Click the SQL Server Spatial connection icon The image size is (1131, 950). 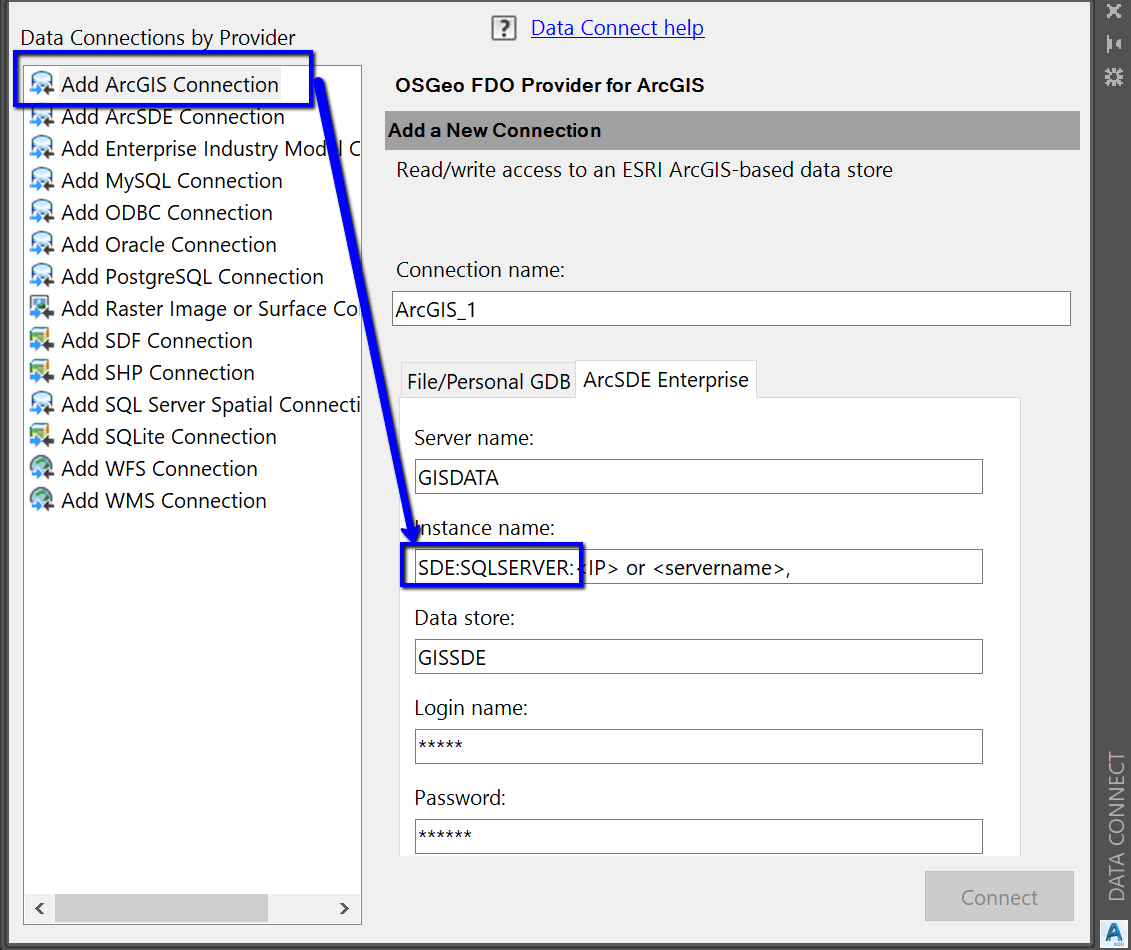(42, 404)
